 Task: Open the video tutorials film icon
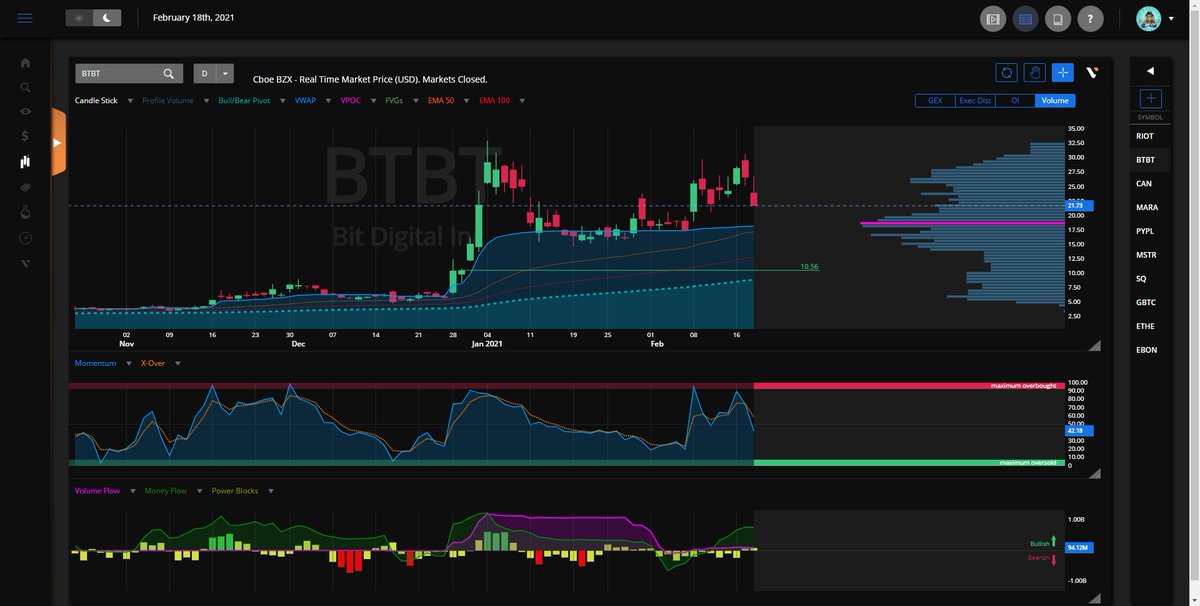pos(993,18)
